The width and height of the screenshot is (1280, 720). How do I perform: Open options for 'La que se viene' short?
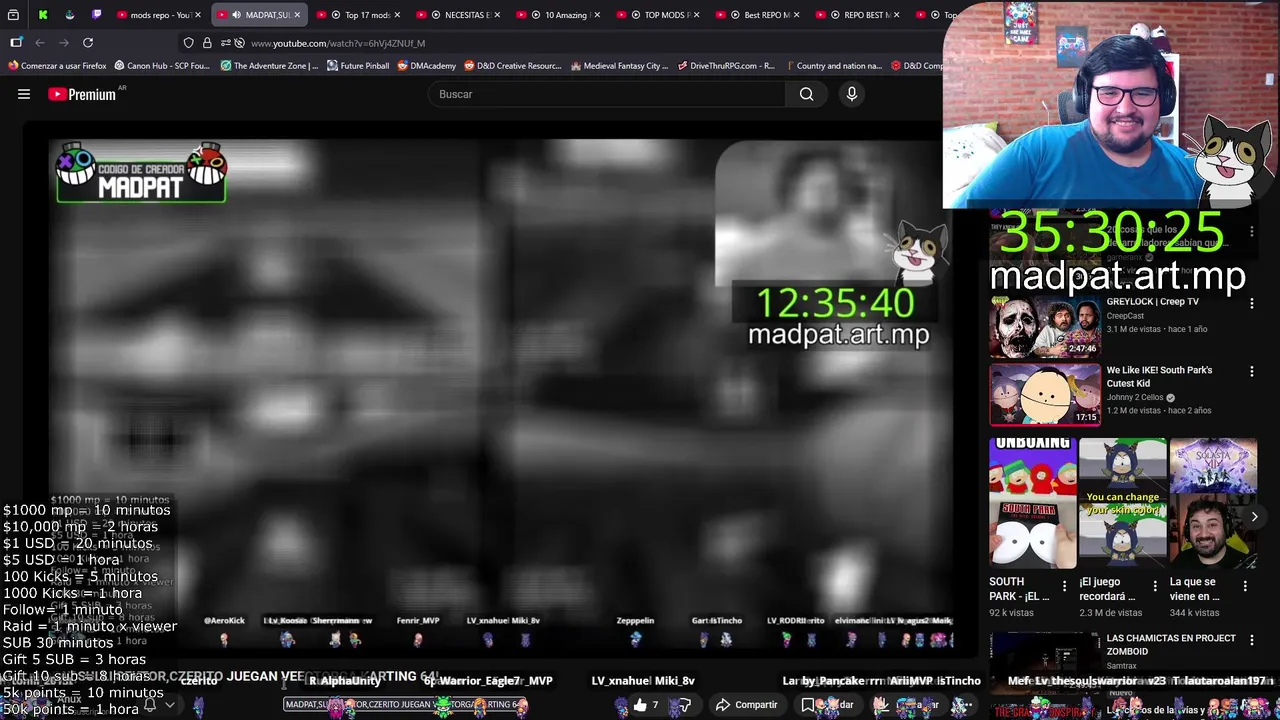(x=1245, y=586)
